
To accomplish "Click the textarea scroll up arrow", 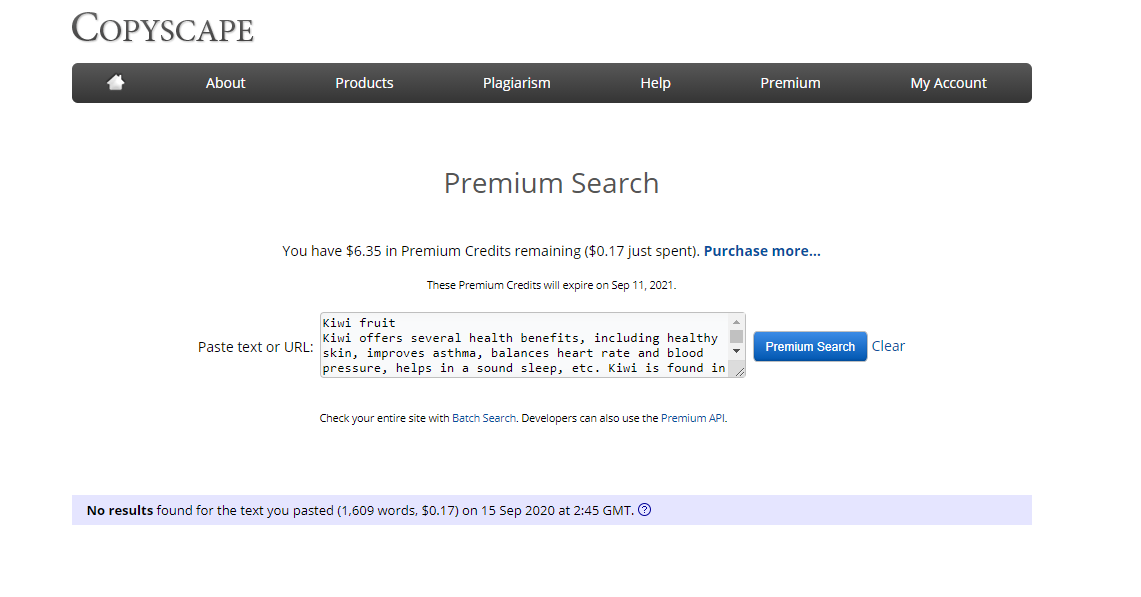I will 736,321.
